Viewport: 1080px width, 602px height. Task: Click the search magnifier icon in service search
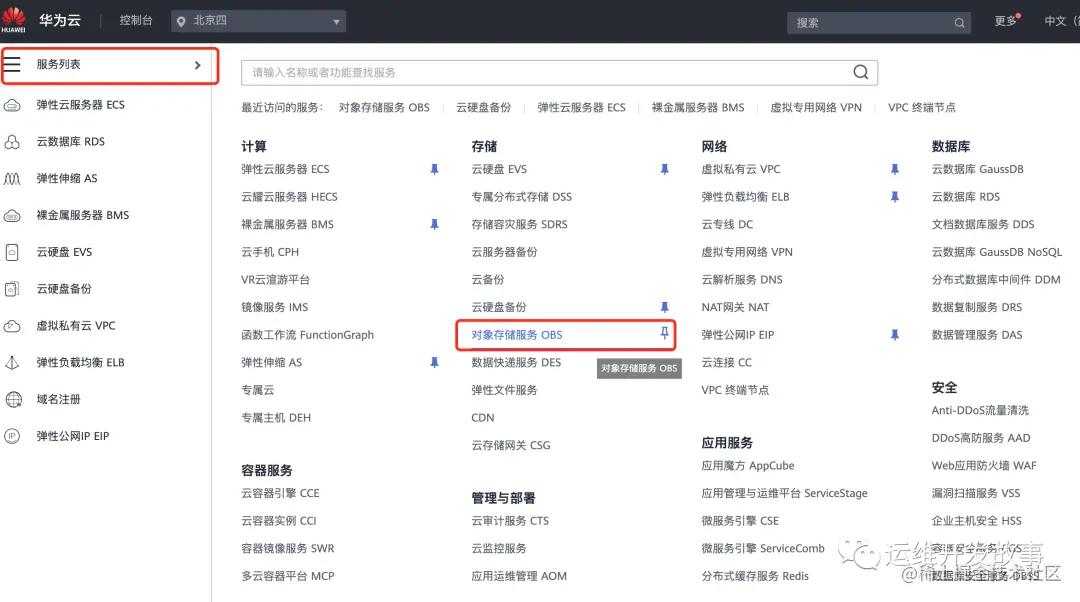[860, 72]
